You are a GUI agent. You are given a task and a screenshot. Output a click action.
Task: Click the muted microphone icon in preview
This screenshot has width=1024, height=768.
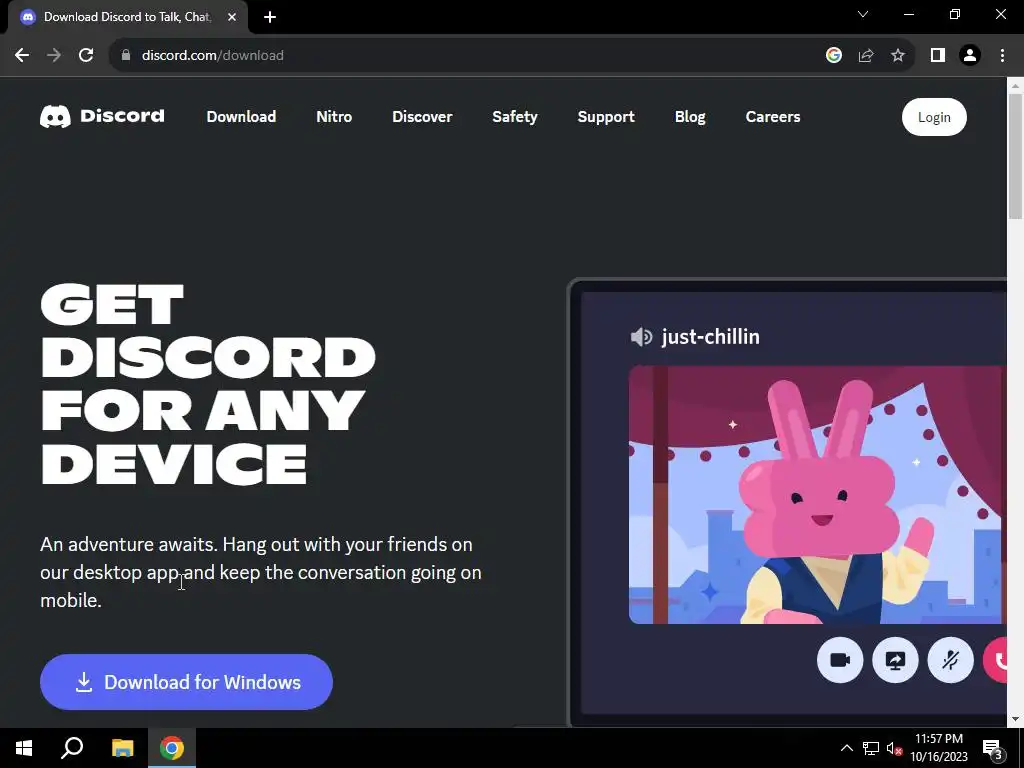tap(950, 660)
